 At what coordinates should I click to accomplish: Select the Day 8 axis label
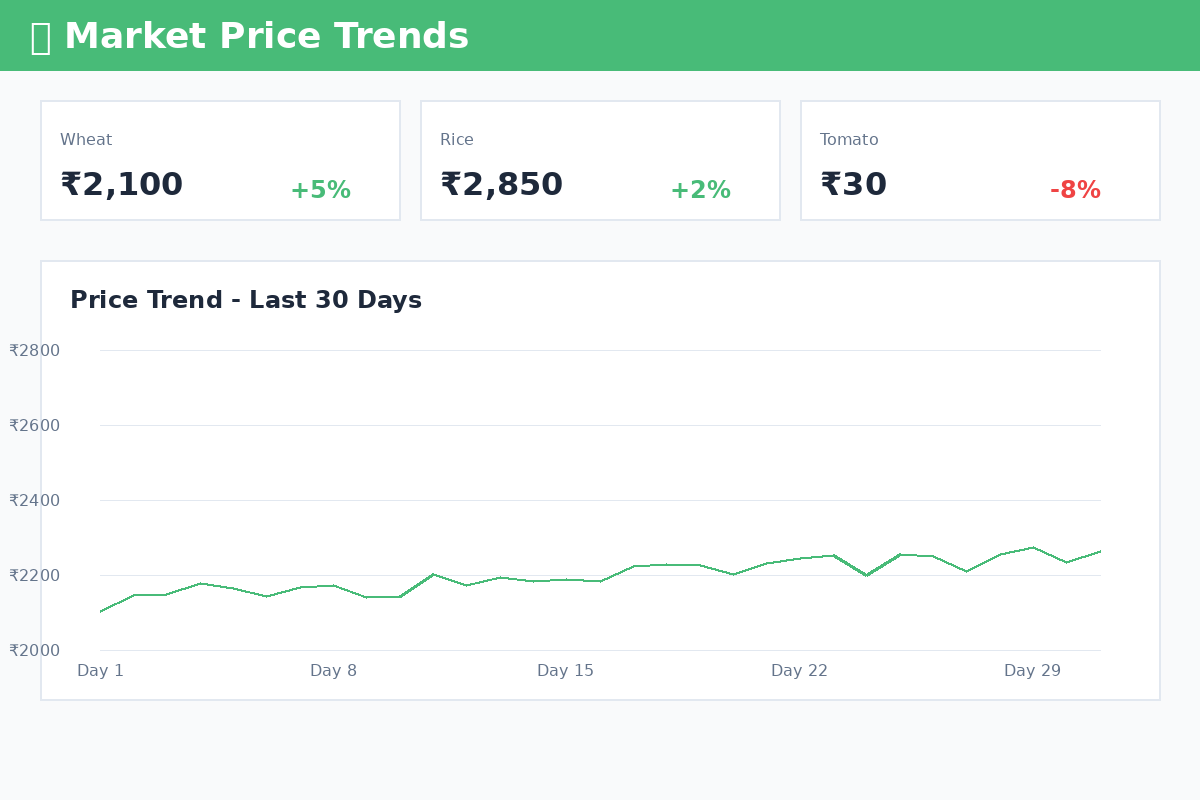coord(333,671)
